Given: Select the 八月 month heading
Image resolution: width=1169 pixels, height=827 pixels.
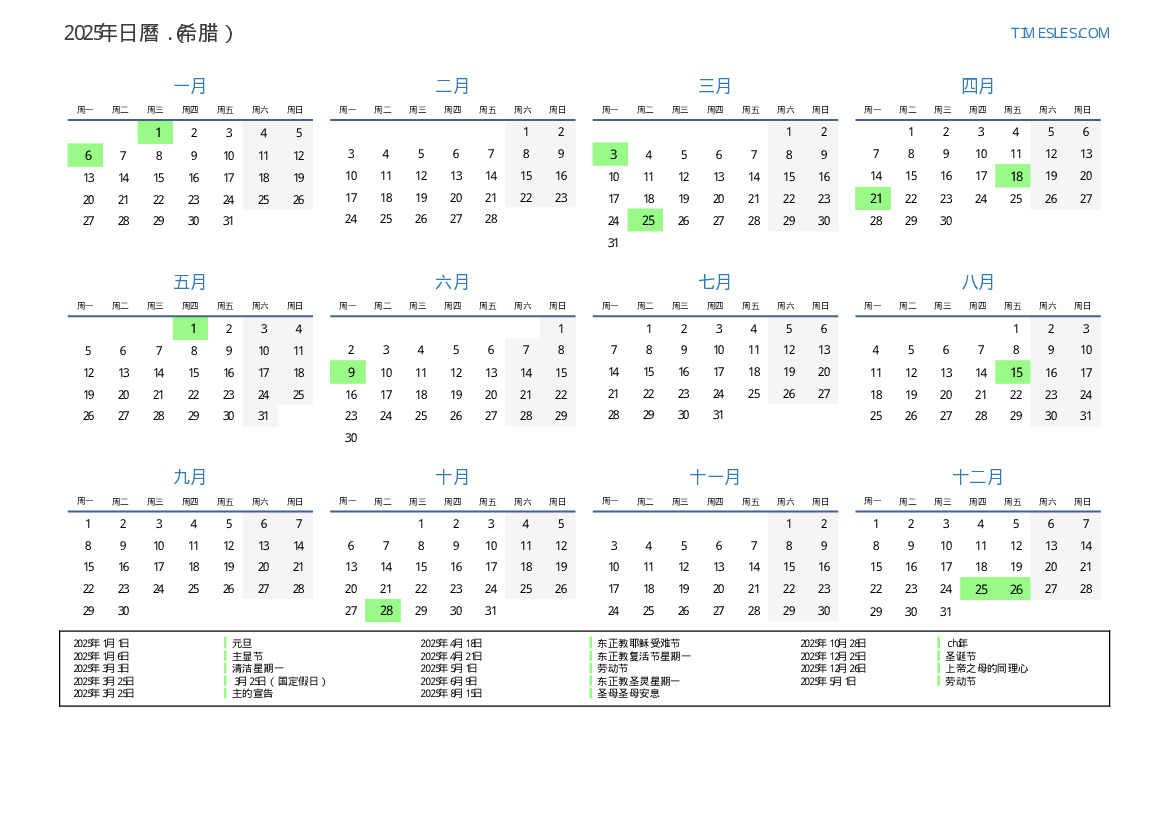Looking at the screenshot, I should [x=977, y=282].
